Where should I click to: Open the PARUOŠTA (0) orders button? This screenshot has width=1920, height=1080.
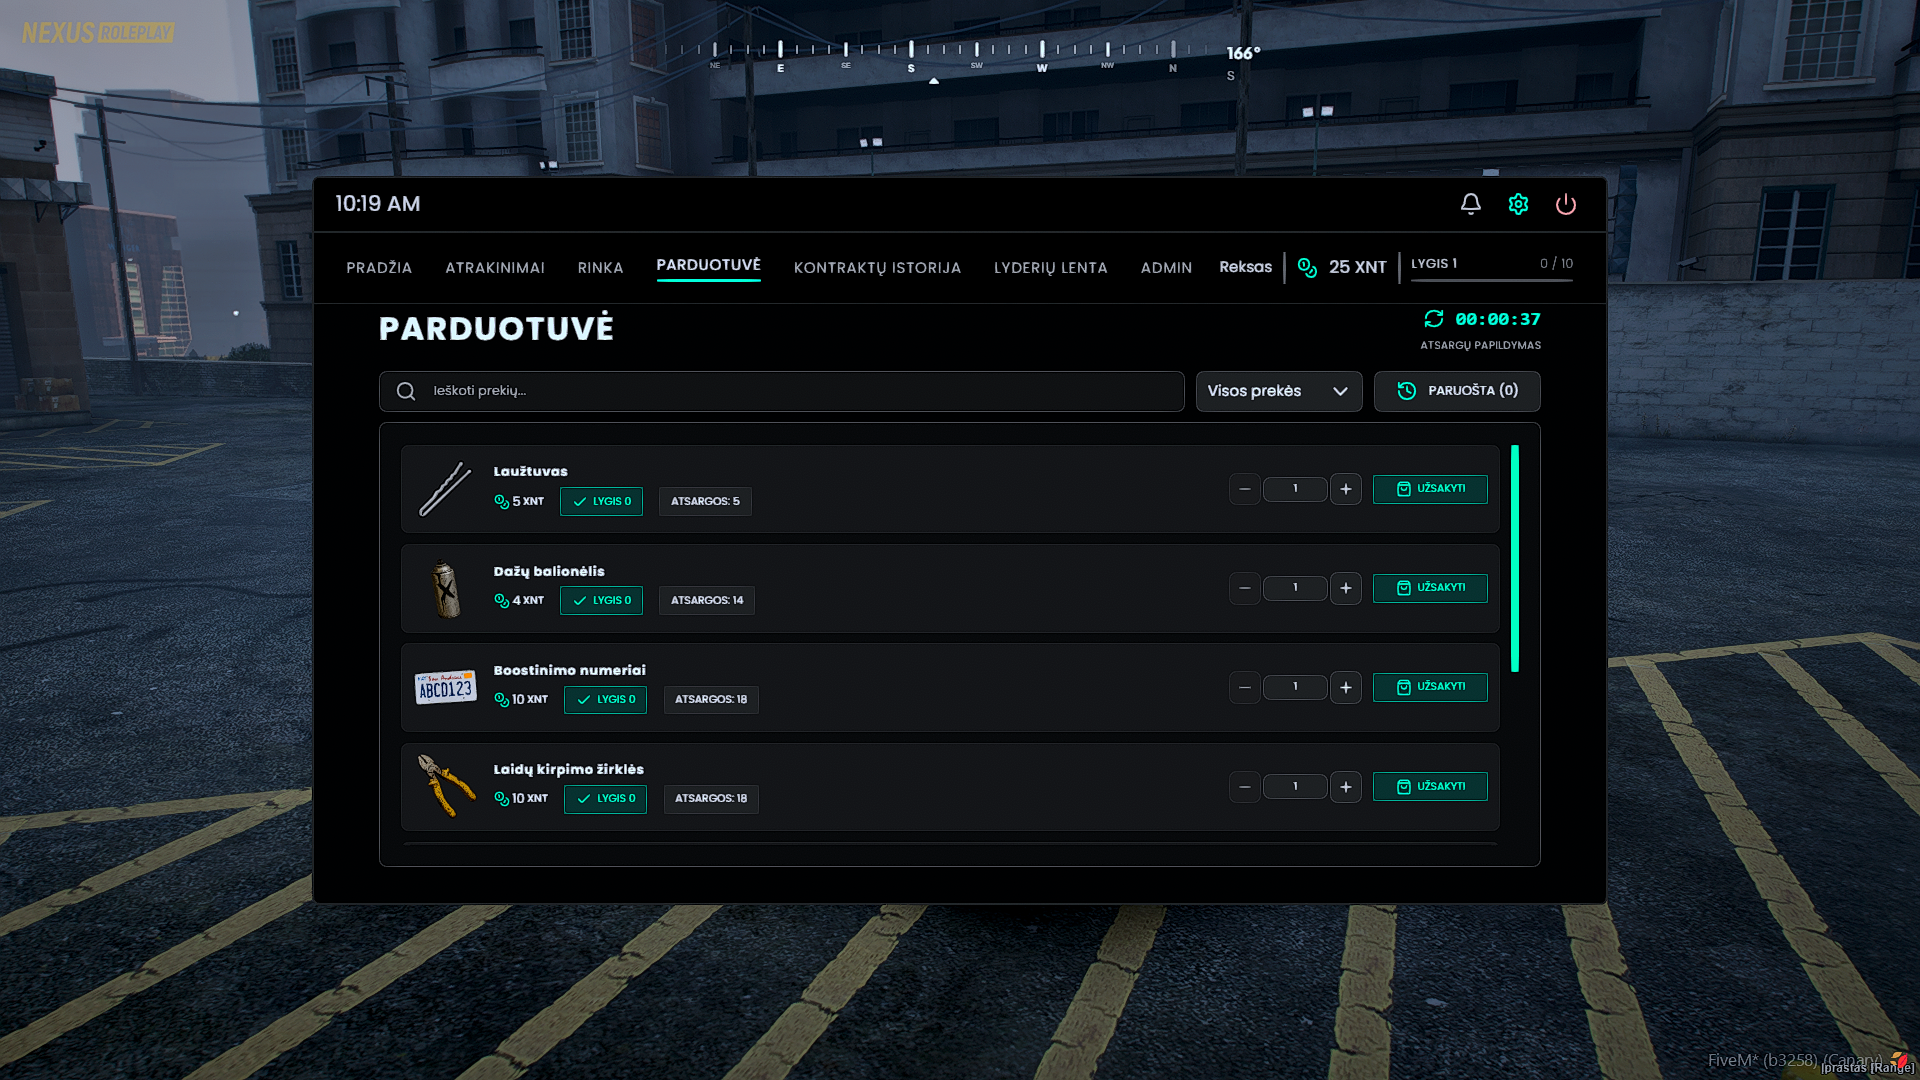tap(1456, 391)
